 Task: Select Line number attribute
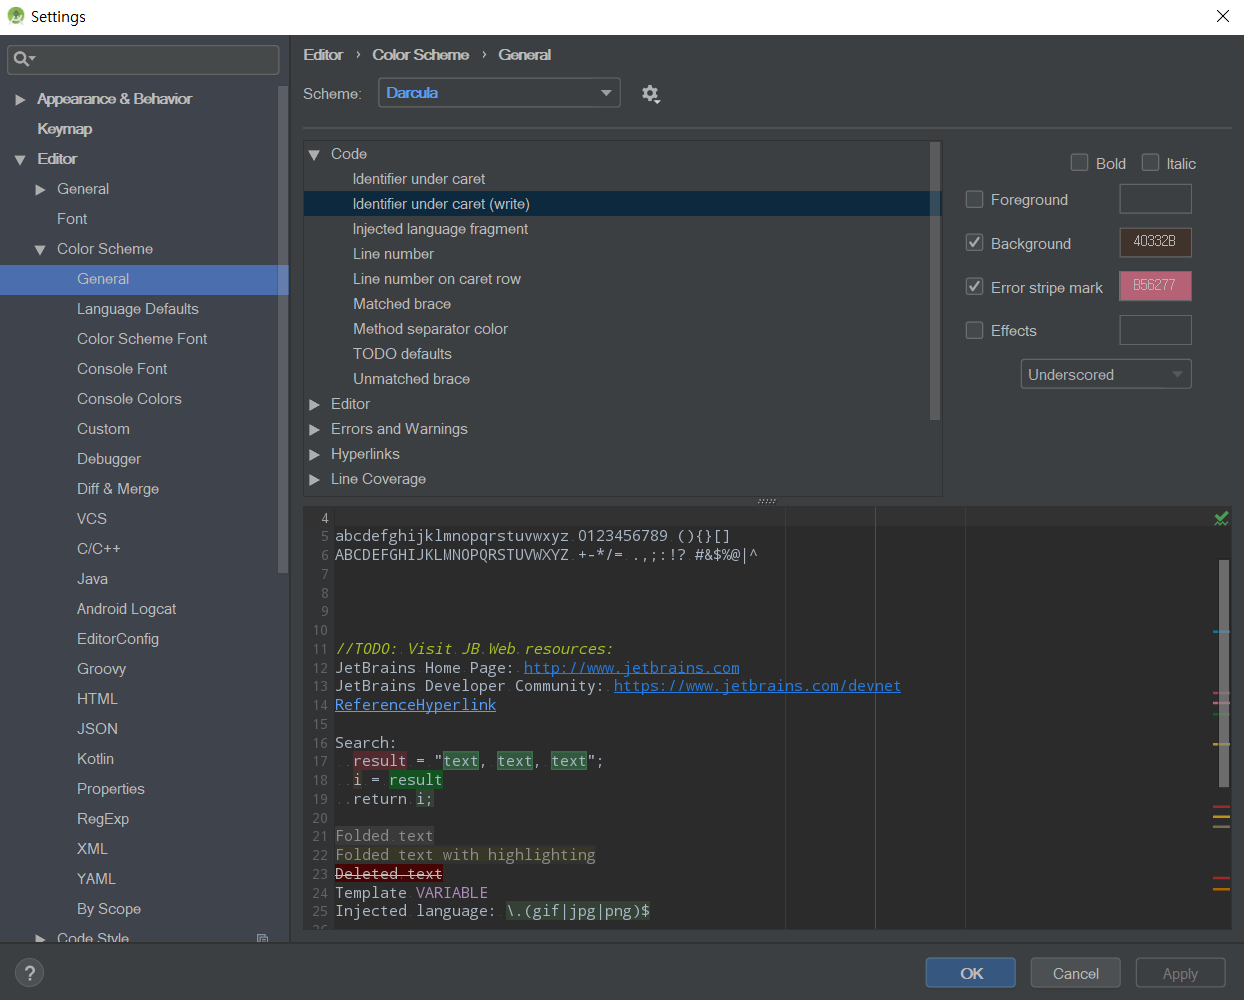pyautogui.click(x=393, y=254)
